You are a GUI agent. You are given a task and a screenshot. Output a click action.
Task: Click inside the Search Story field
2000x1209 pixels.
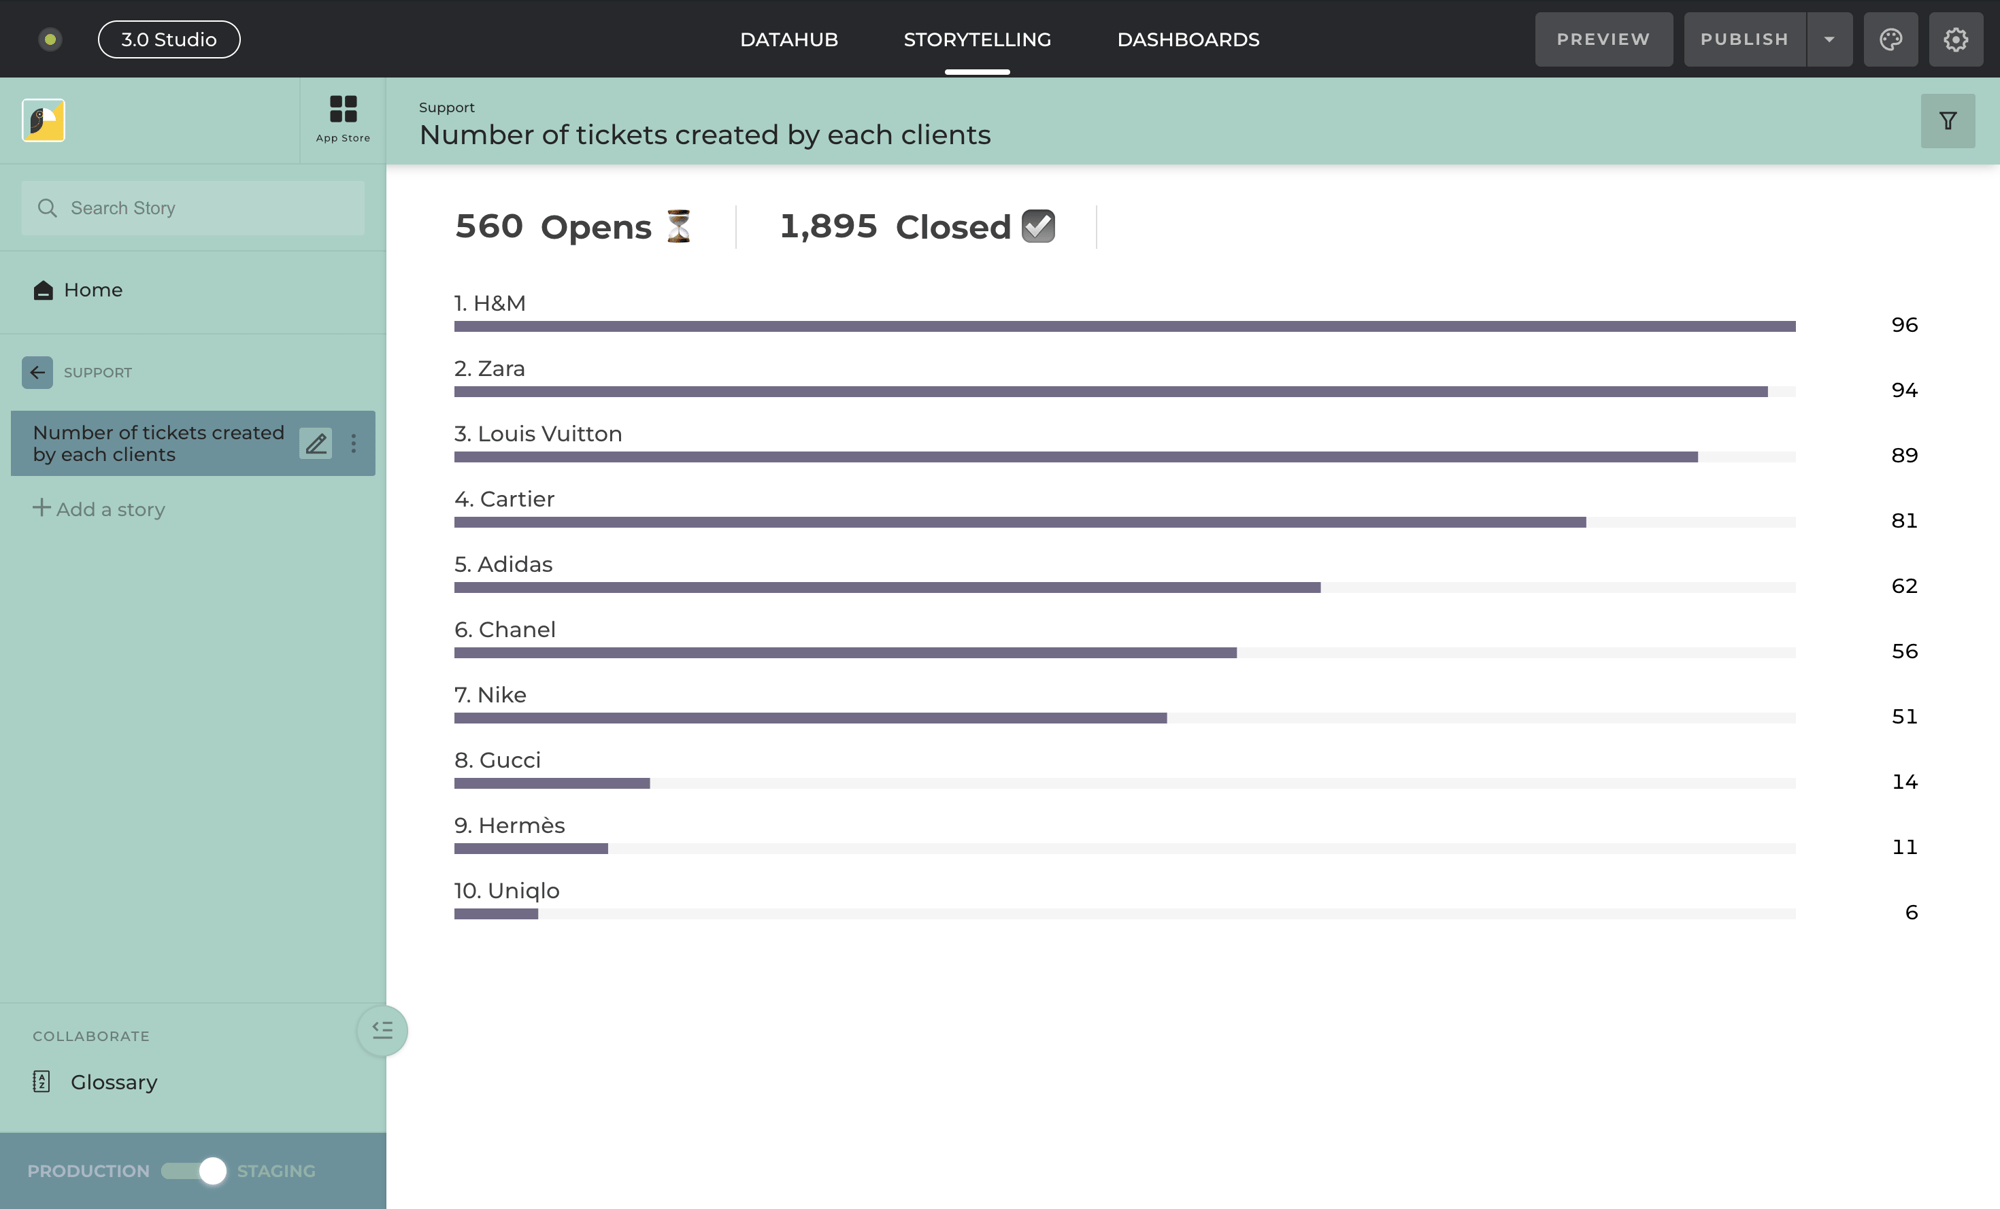click(192, 207)
